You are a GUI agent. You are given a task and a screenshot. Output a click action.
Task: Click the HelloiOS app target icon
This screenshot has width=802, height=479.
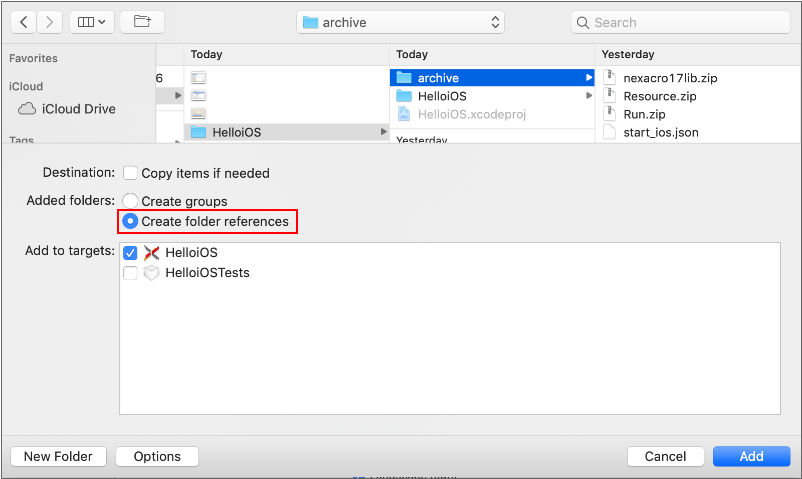pos(152,253)
